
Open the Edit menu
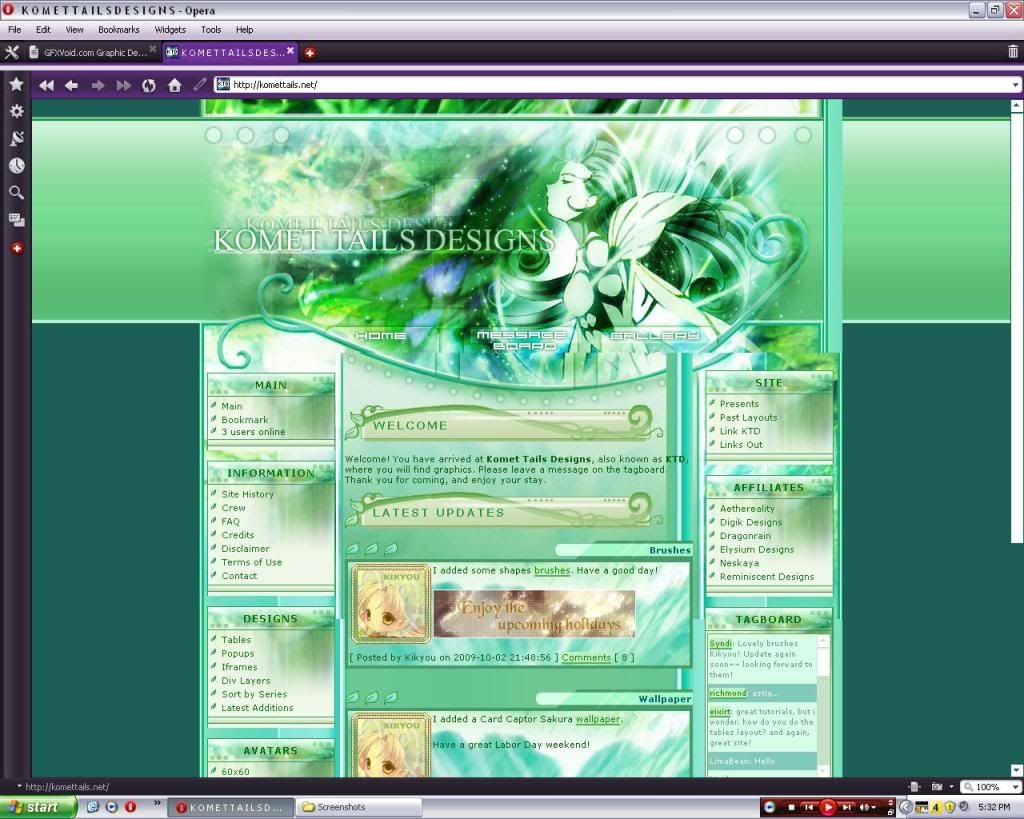click(43, 29)
